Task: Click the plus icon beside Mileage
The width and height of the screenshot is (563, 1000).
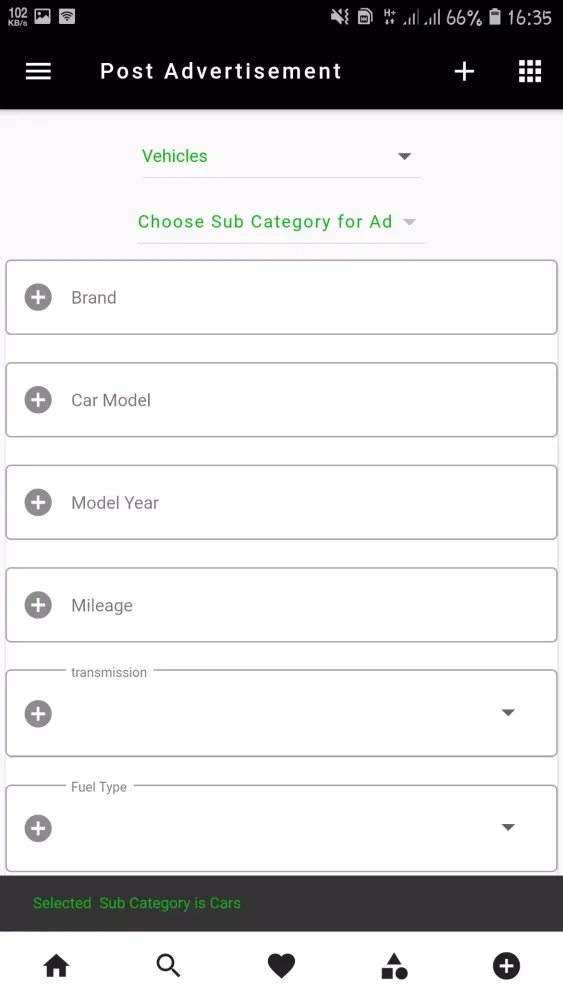Action: [38, 605]
